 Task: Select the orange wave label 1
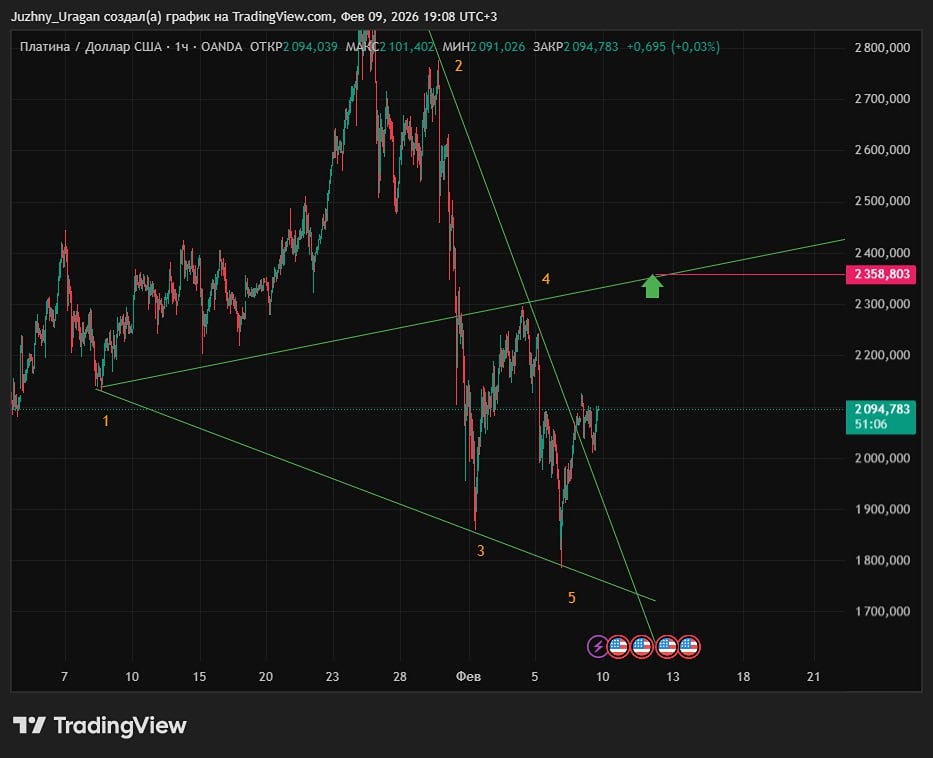(106, 421)
